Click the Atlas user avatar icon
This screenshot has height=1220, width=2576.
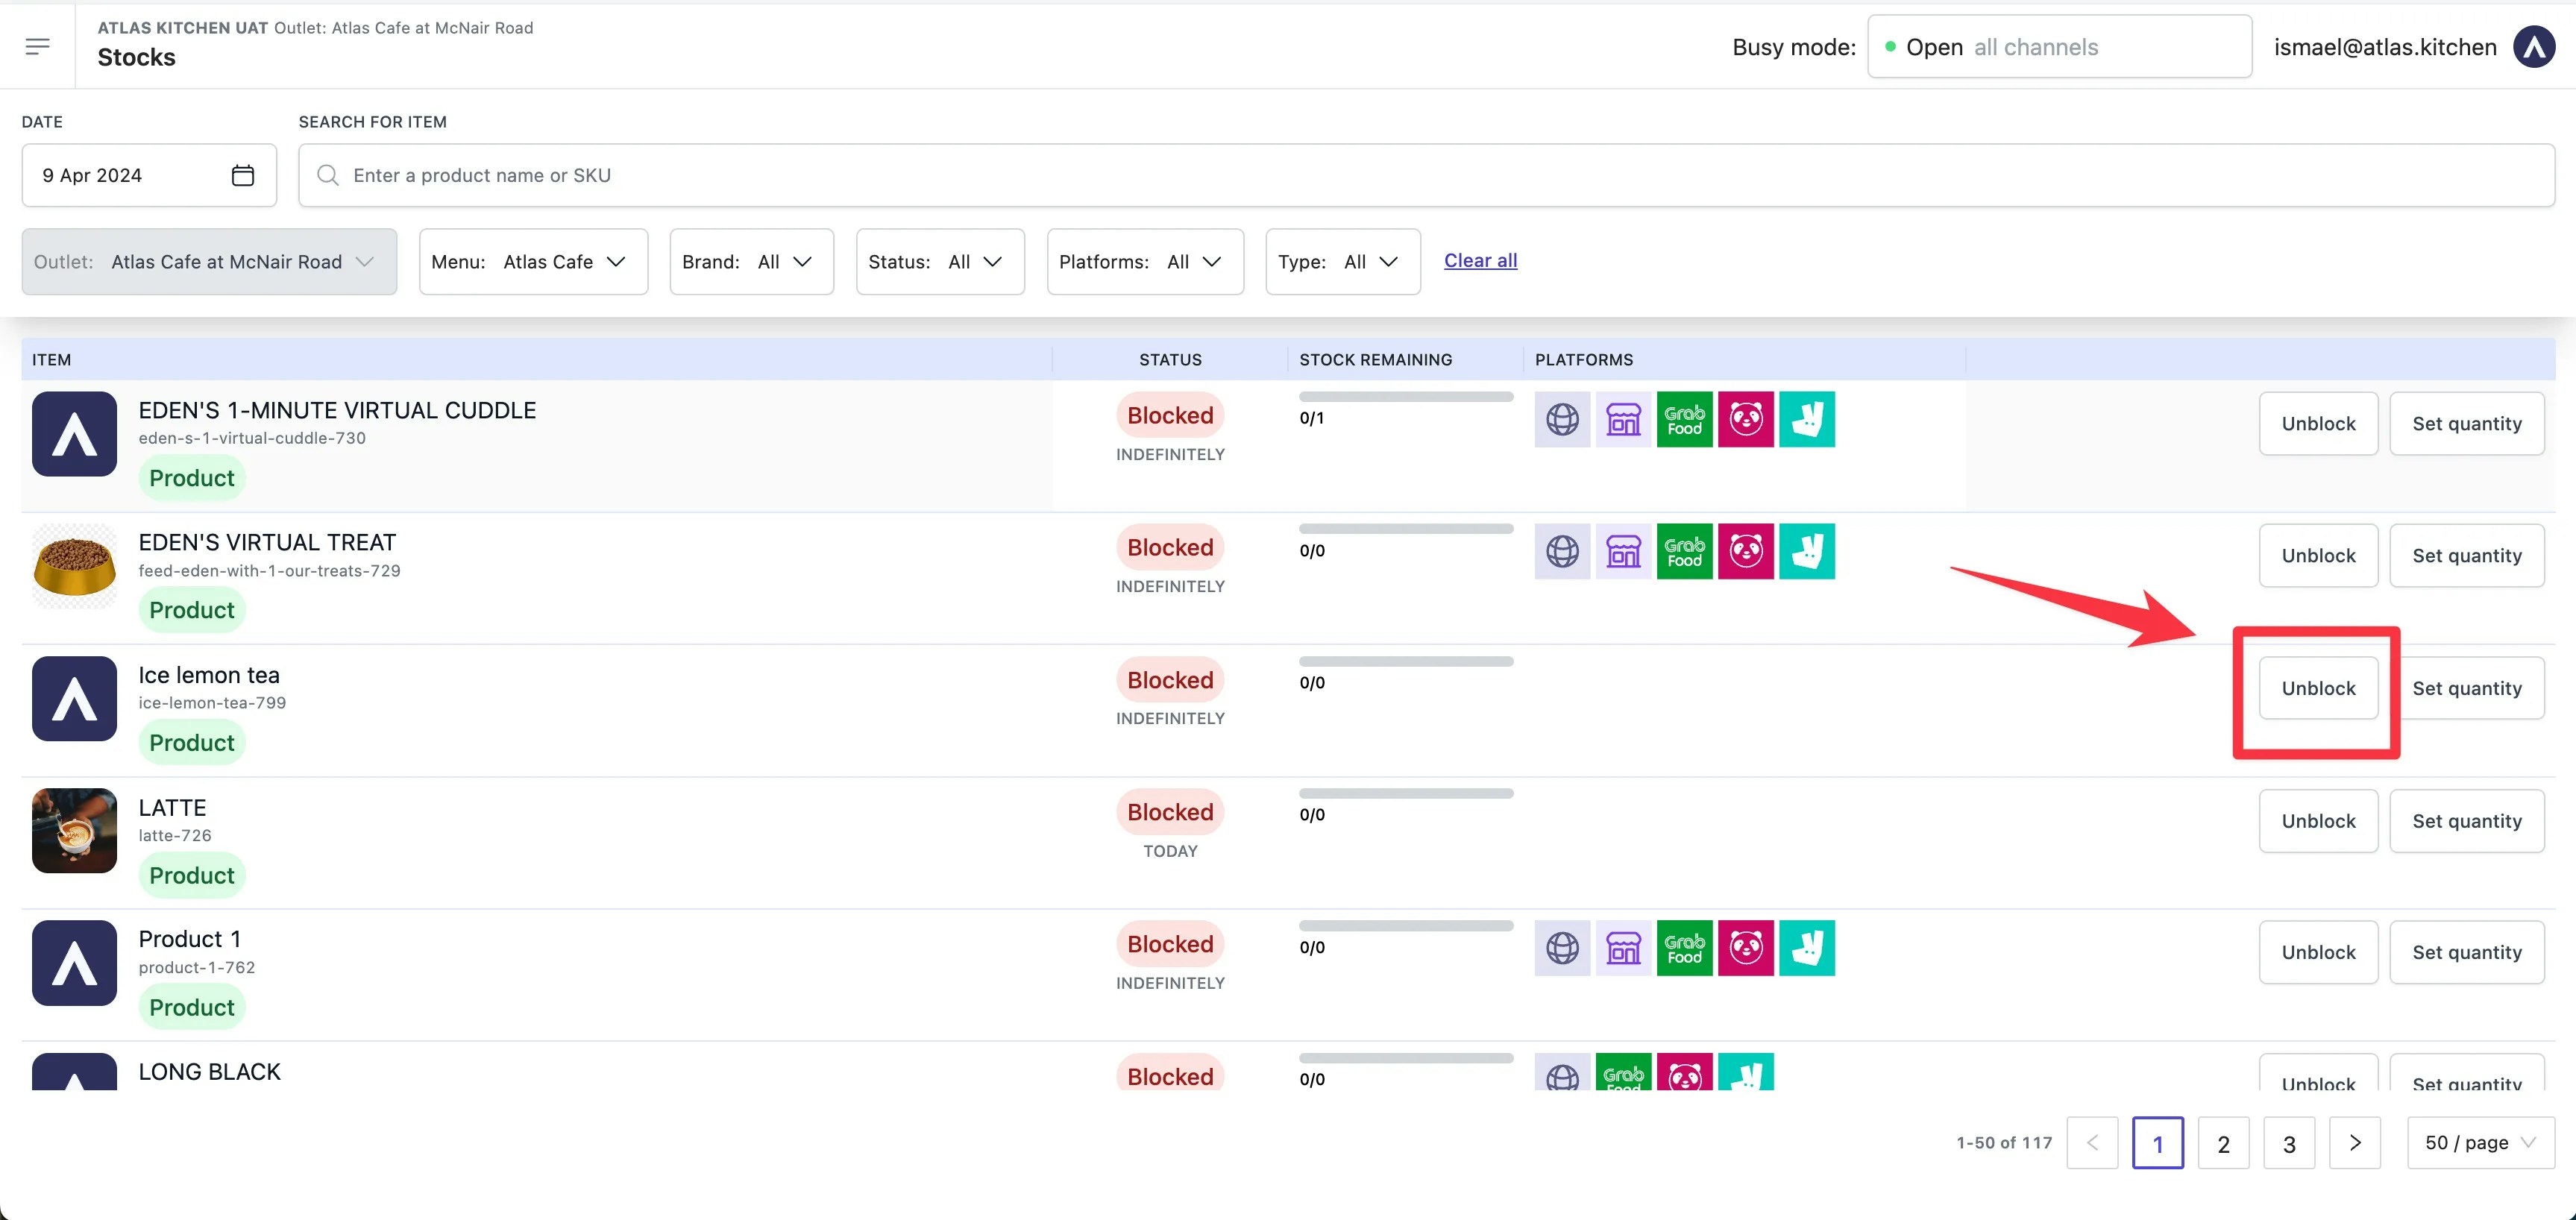coord(2534,47)
